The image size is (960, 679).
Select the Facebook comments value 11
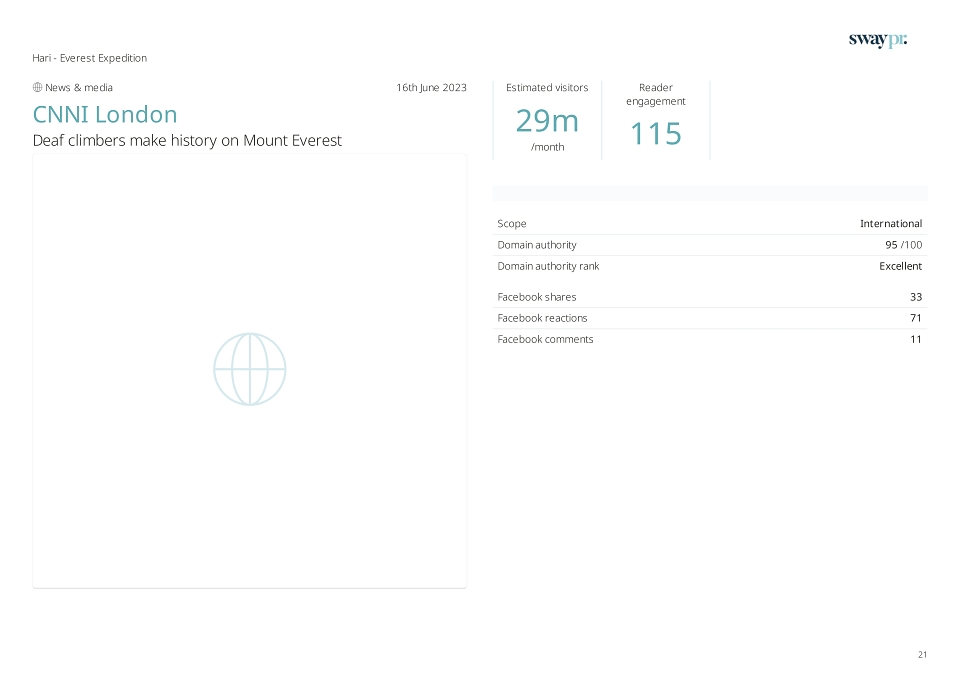click(x=916, y=339)
